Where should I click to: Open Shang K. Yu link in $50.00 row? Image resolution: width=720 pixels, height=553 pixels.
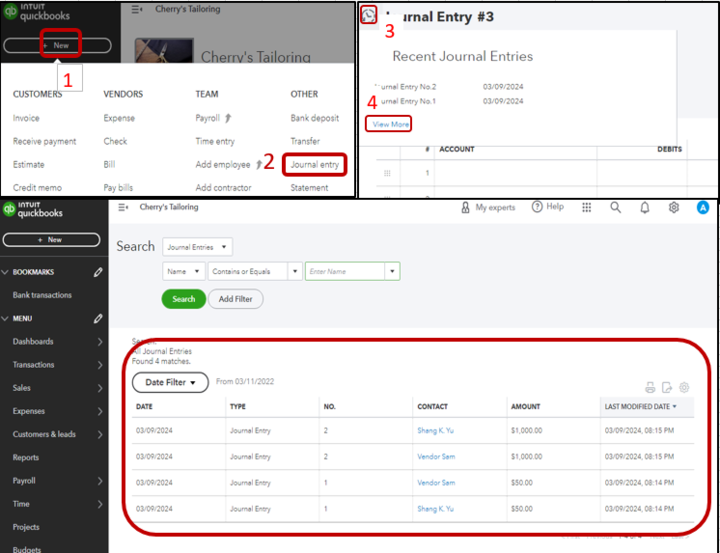click(x=435, y=509)
